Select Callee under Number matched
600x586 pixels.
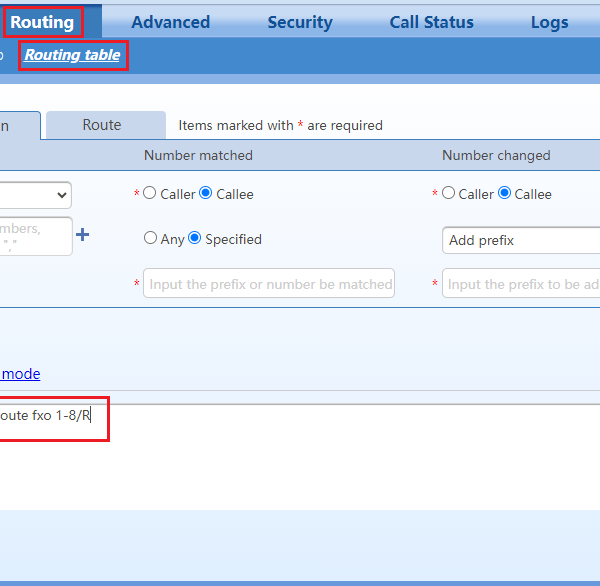pos(206,194)
